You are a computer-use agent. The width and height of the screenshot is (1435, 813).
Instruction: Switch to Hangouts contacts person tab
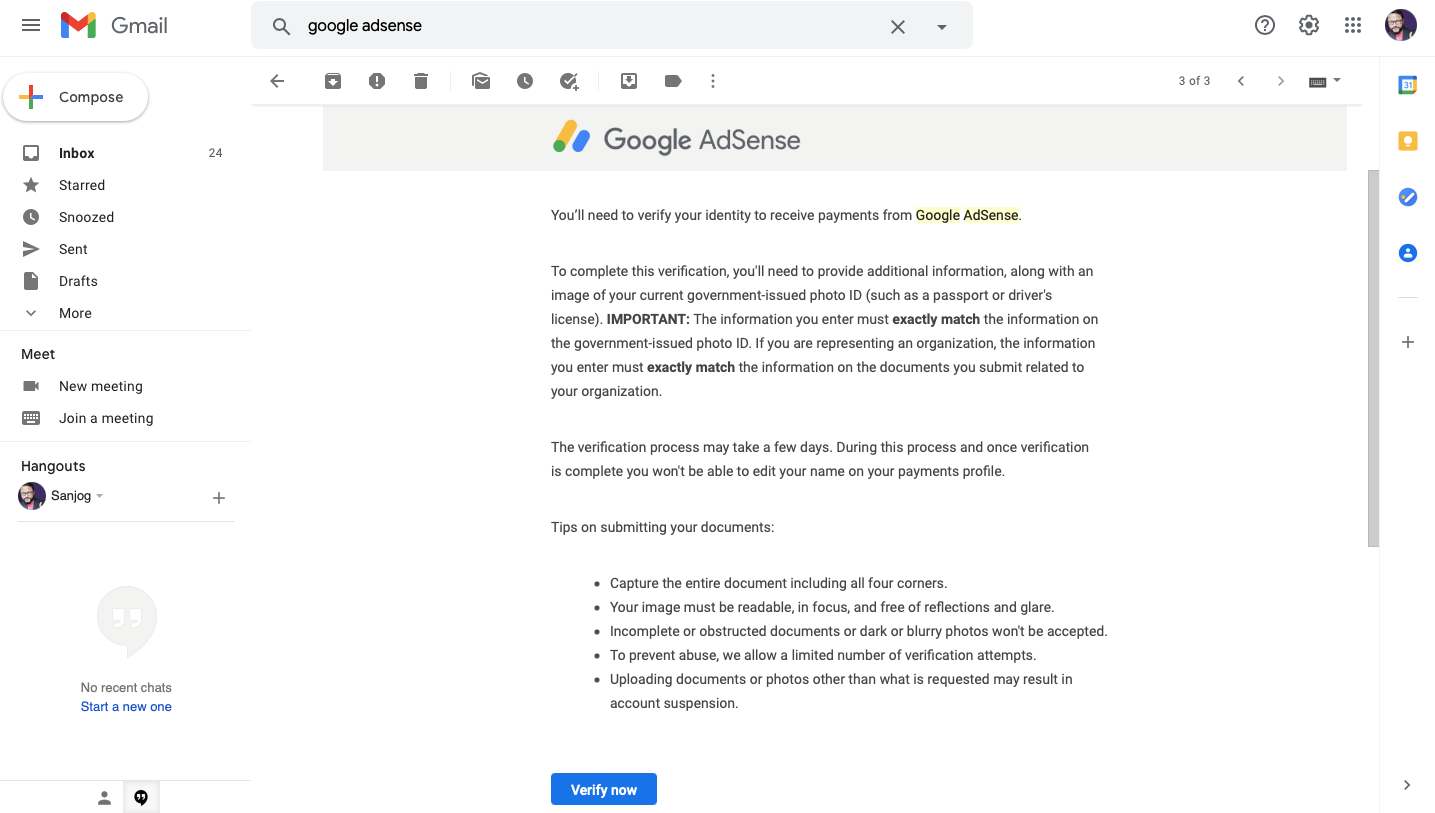(104, 798)
